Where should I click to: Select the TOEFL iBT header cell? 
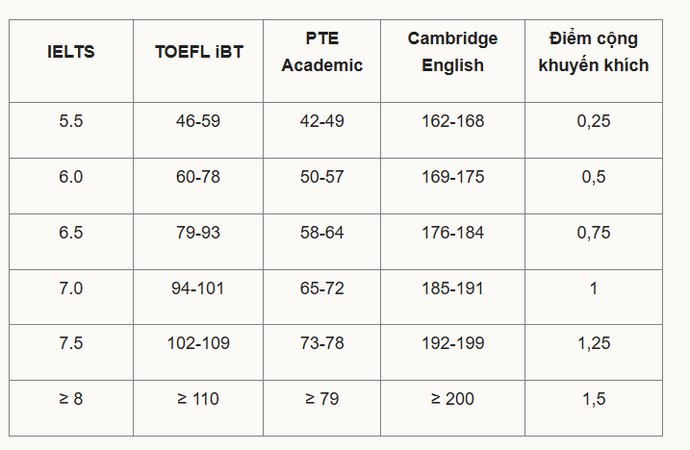click(x=198, y=52)
